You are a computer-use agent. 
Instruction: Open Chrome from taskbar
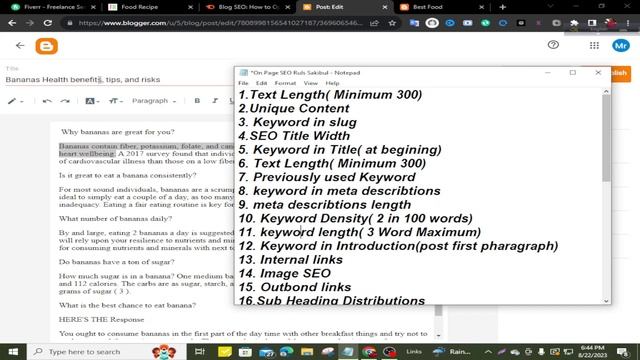click(369, 351)
